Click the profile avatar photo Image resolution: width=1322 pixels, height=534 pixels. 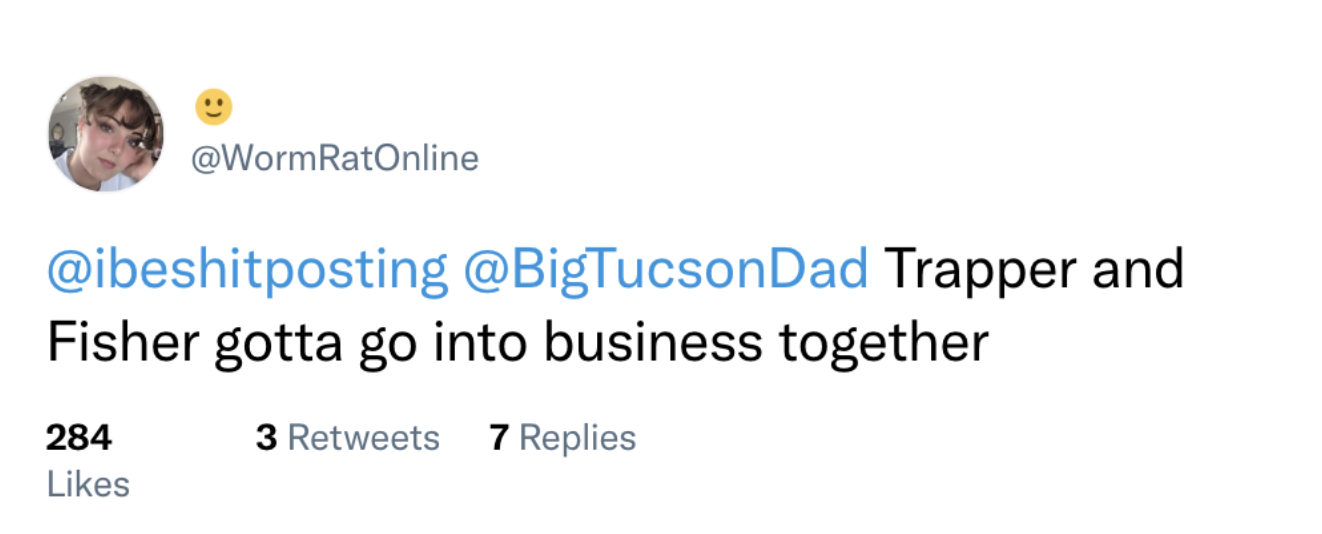point(106,134)
